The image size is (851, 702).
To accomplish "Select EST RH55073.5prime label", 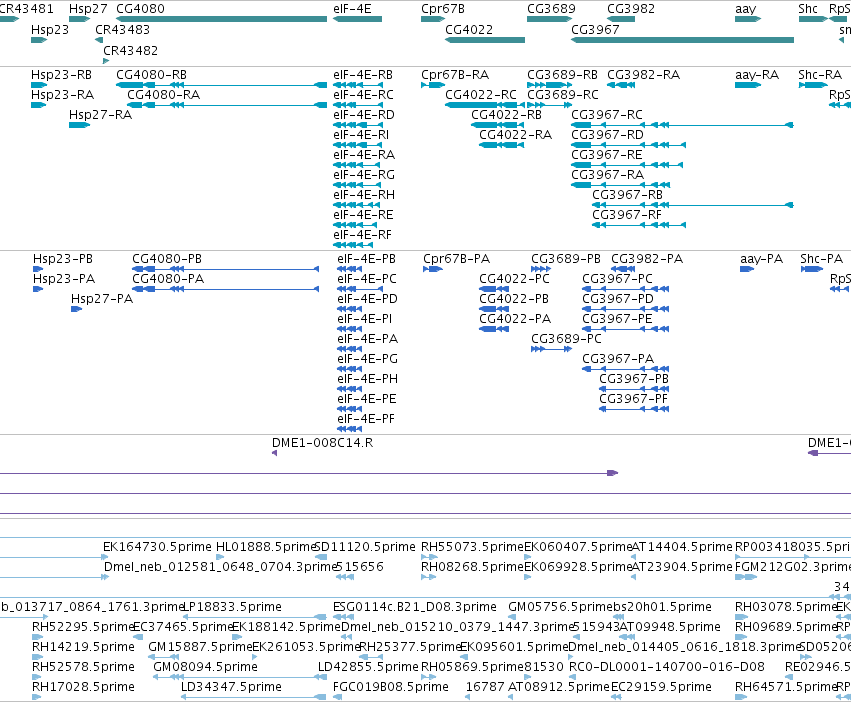I will tap(472, 547).
